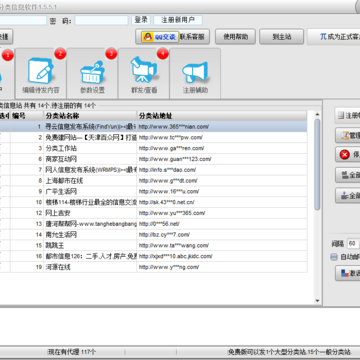Select row 南允生活网
The width and height of the screenshot is (360, 360).
[x=153, y=235]
